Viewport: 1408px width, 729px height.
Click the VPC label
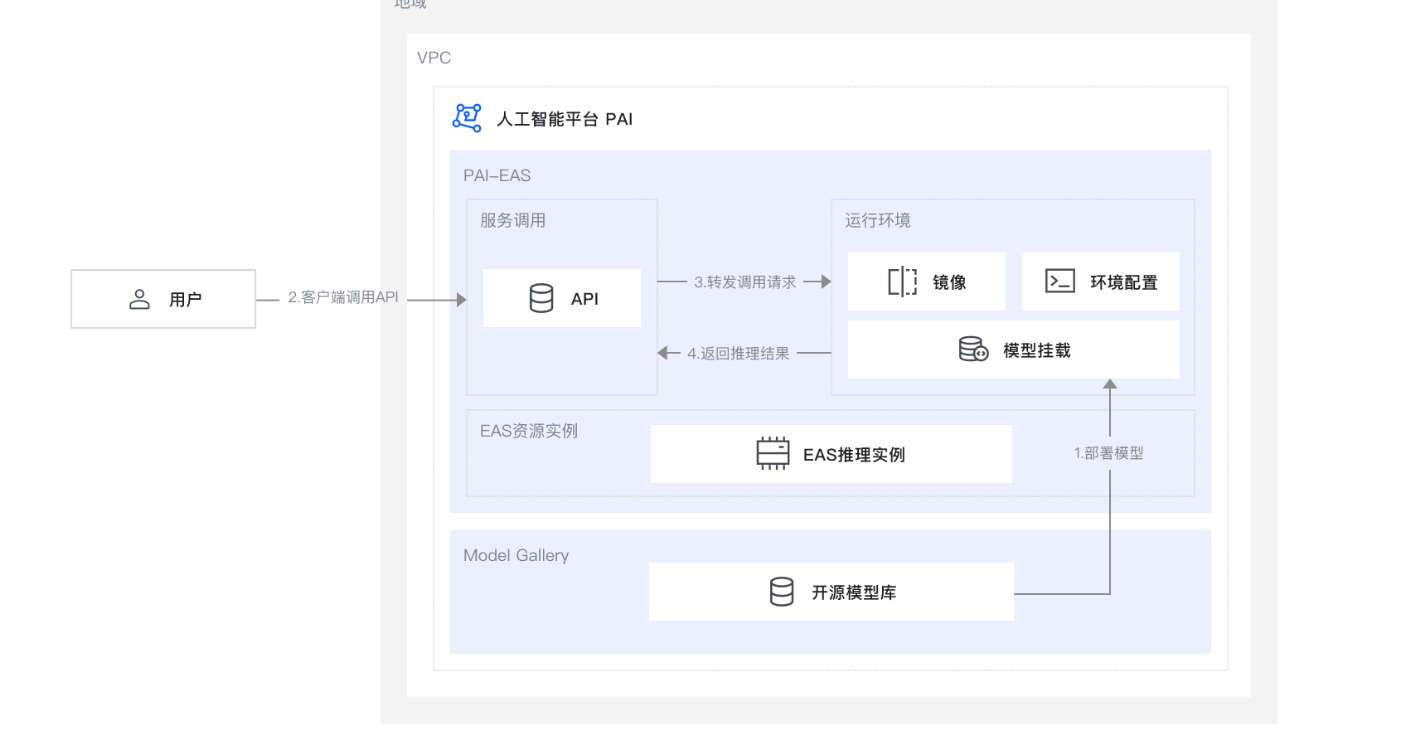(x=434, y=58)
